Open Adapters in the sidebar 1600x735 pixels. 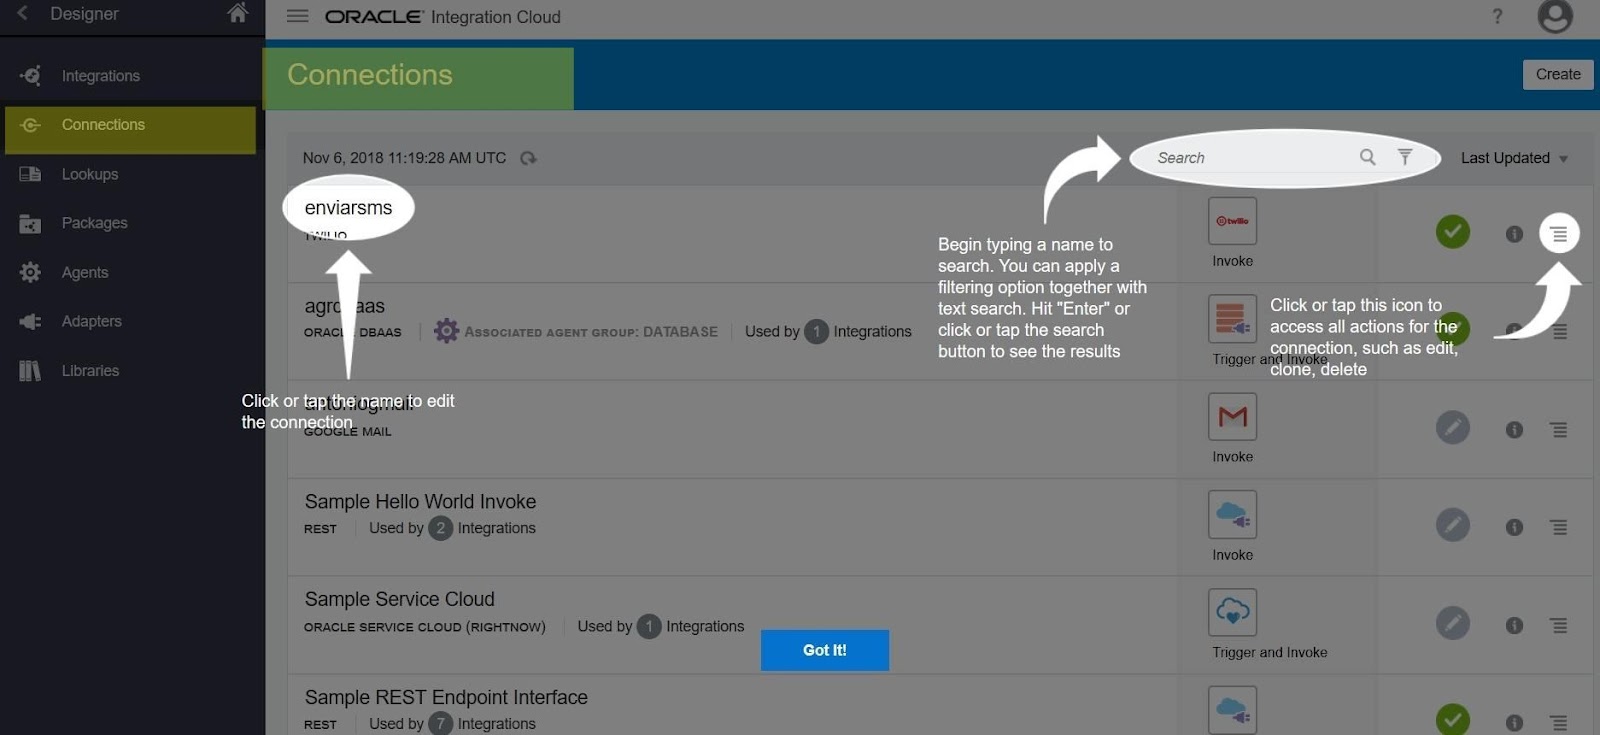(x=91, y=321)
